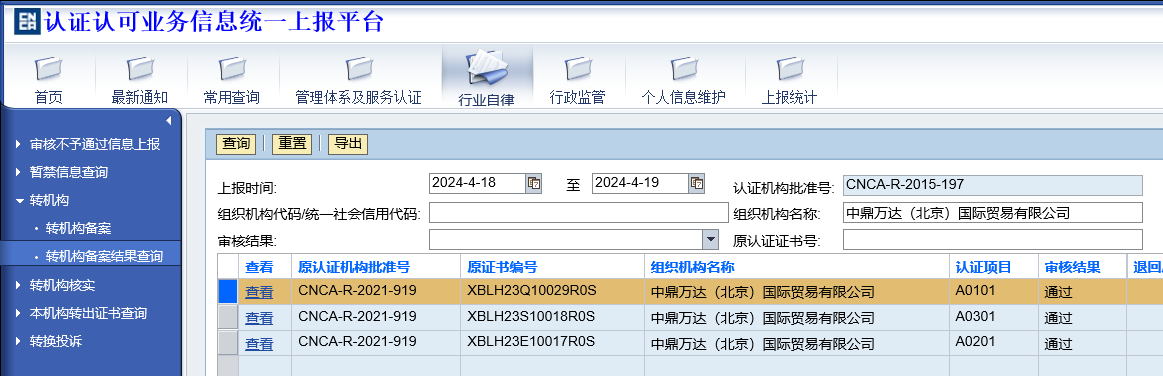Select row marker for XBLH23E10017R0S
Screen dimensions: 1163x376
[x=228, y=343]
